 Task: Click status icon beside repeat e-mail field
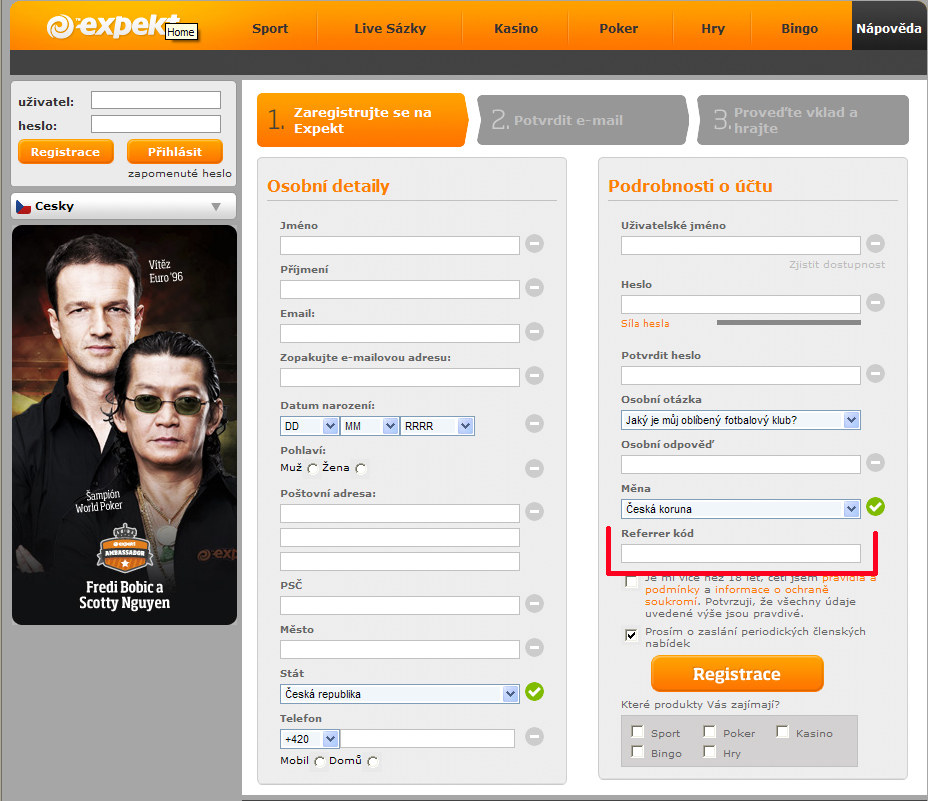[x=534, y=375]
